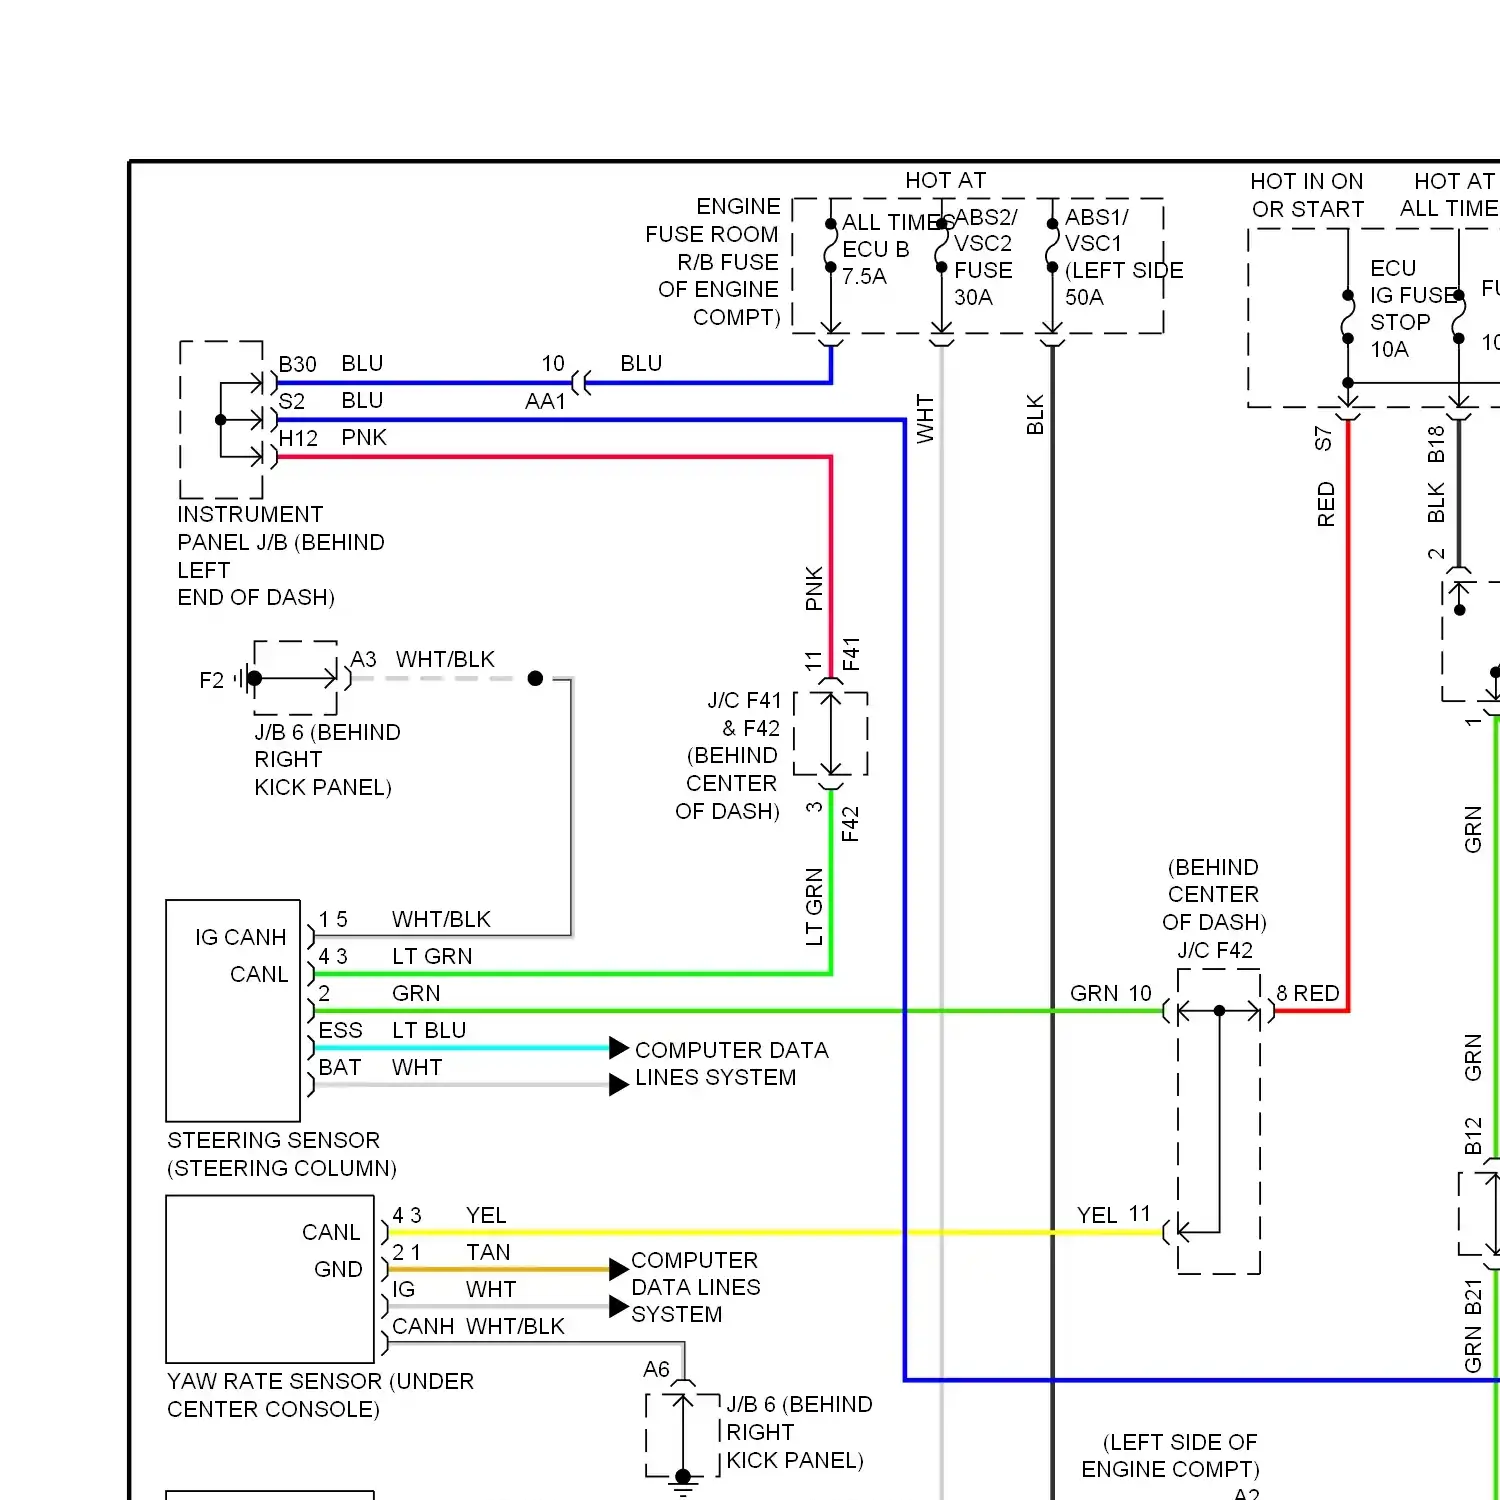
Task: Click the B18 connector label
Action: 1436,444
